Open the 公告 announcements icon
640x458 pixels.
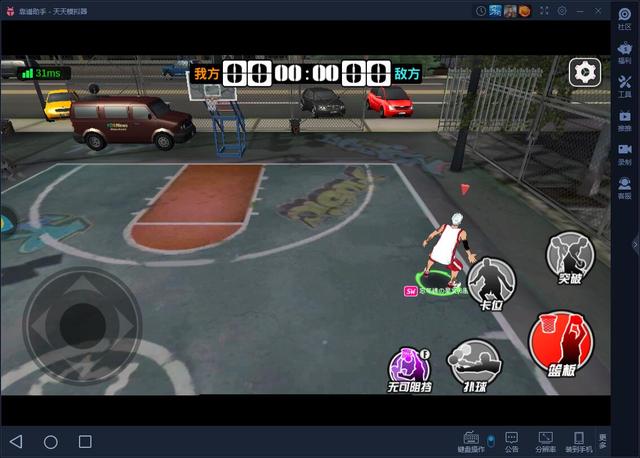coord(511,442)
